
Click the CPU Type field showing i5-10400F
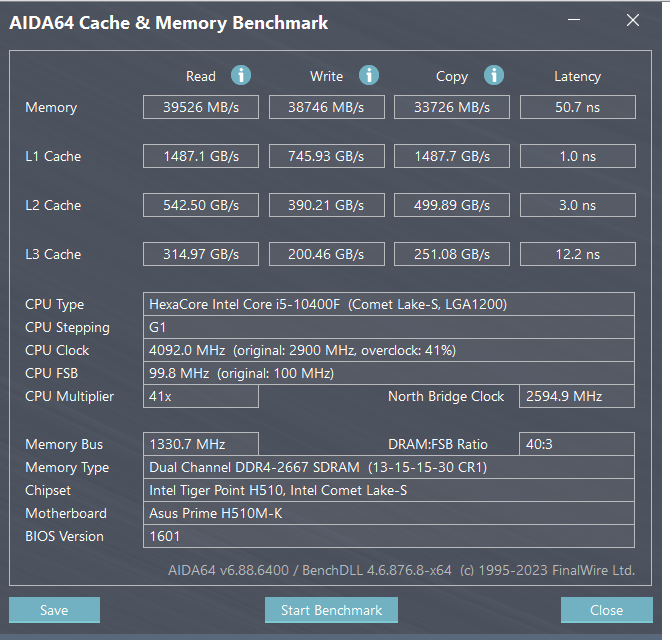pyautogui.click(x=389, y=304)
